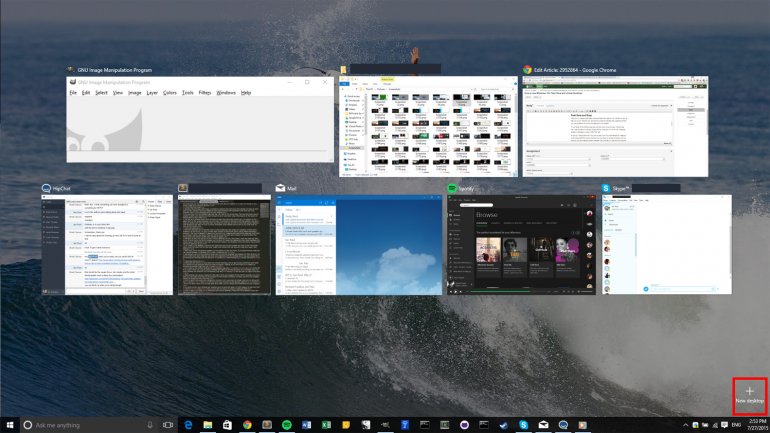Click Filters menu in the GIMP thumbnail

(x=205, y=92)
